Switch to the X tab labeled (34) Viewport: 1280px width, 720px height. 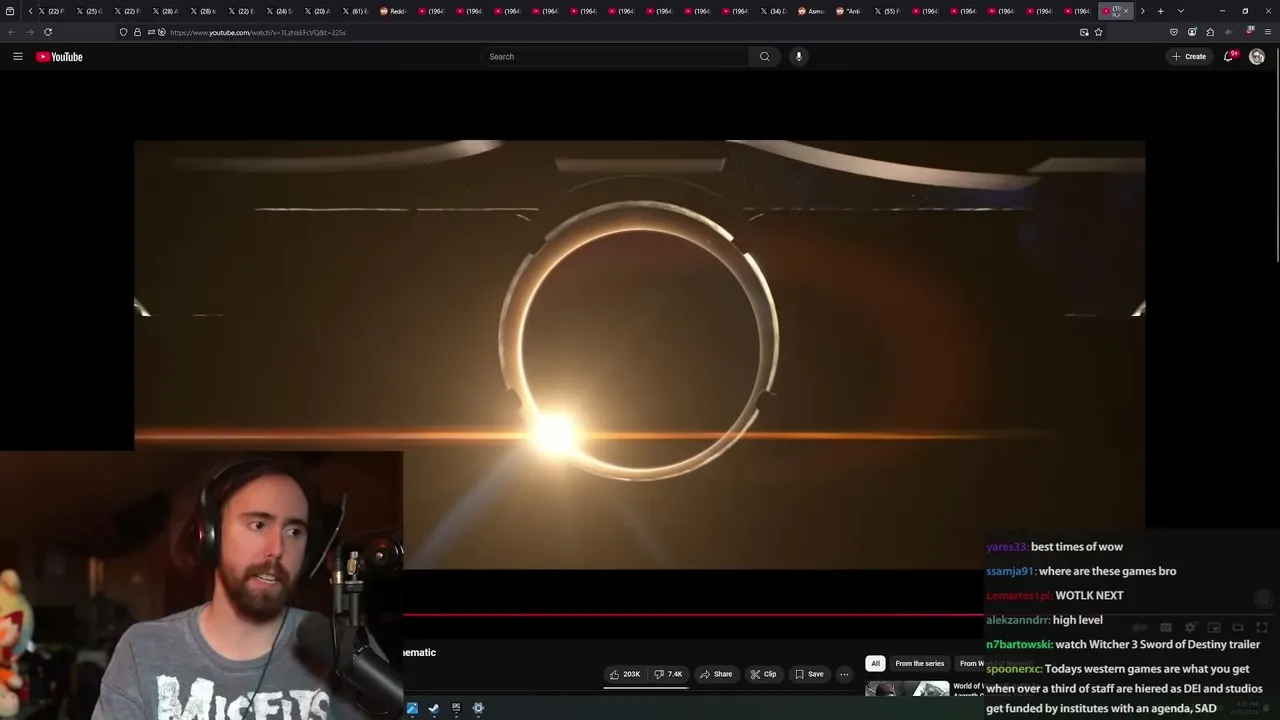coord(773,11)
